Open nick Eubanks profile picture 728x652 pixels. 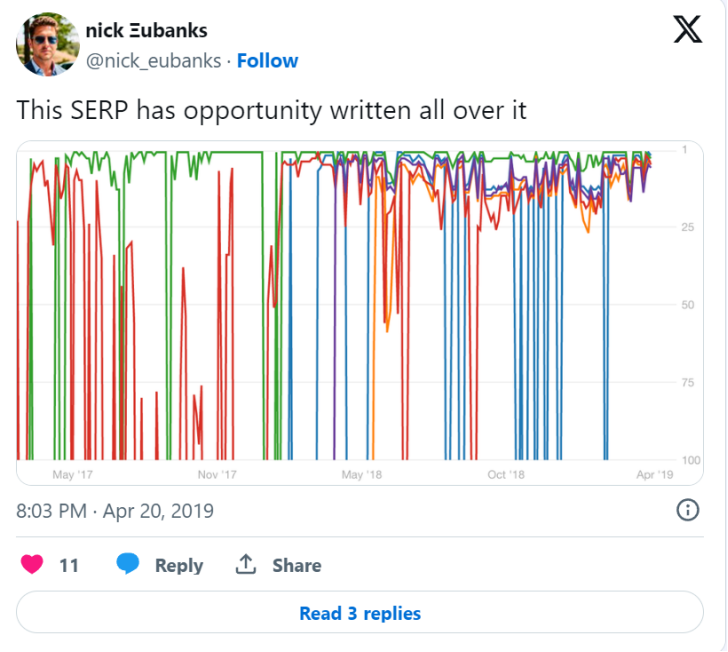(48, 45)
